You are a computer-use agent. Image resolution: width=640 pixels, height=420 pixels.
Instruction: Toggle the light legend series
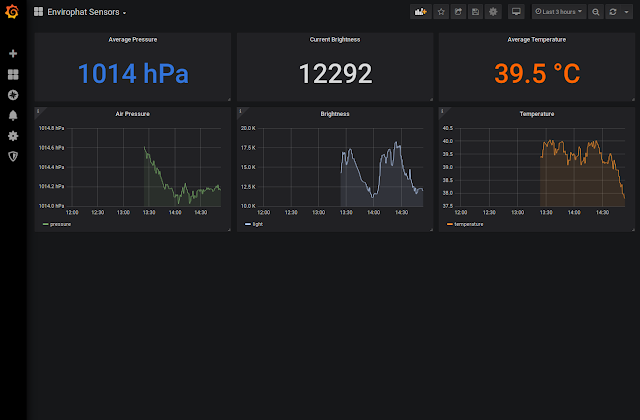(258, 224)
